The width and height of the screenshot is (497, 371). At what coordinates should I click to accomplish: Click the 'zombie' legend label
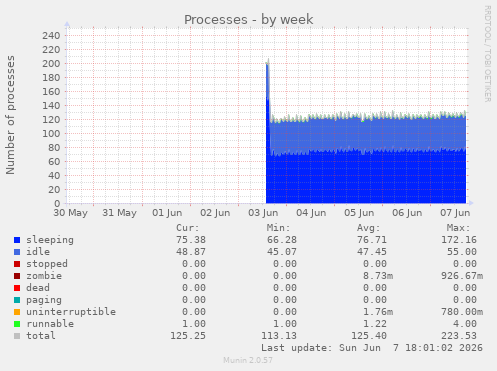click(44, 276)
